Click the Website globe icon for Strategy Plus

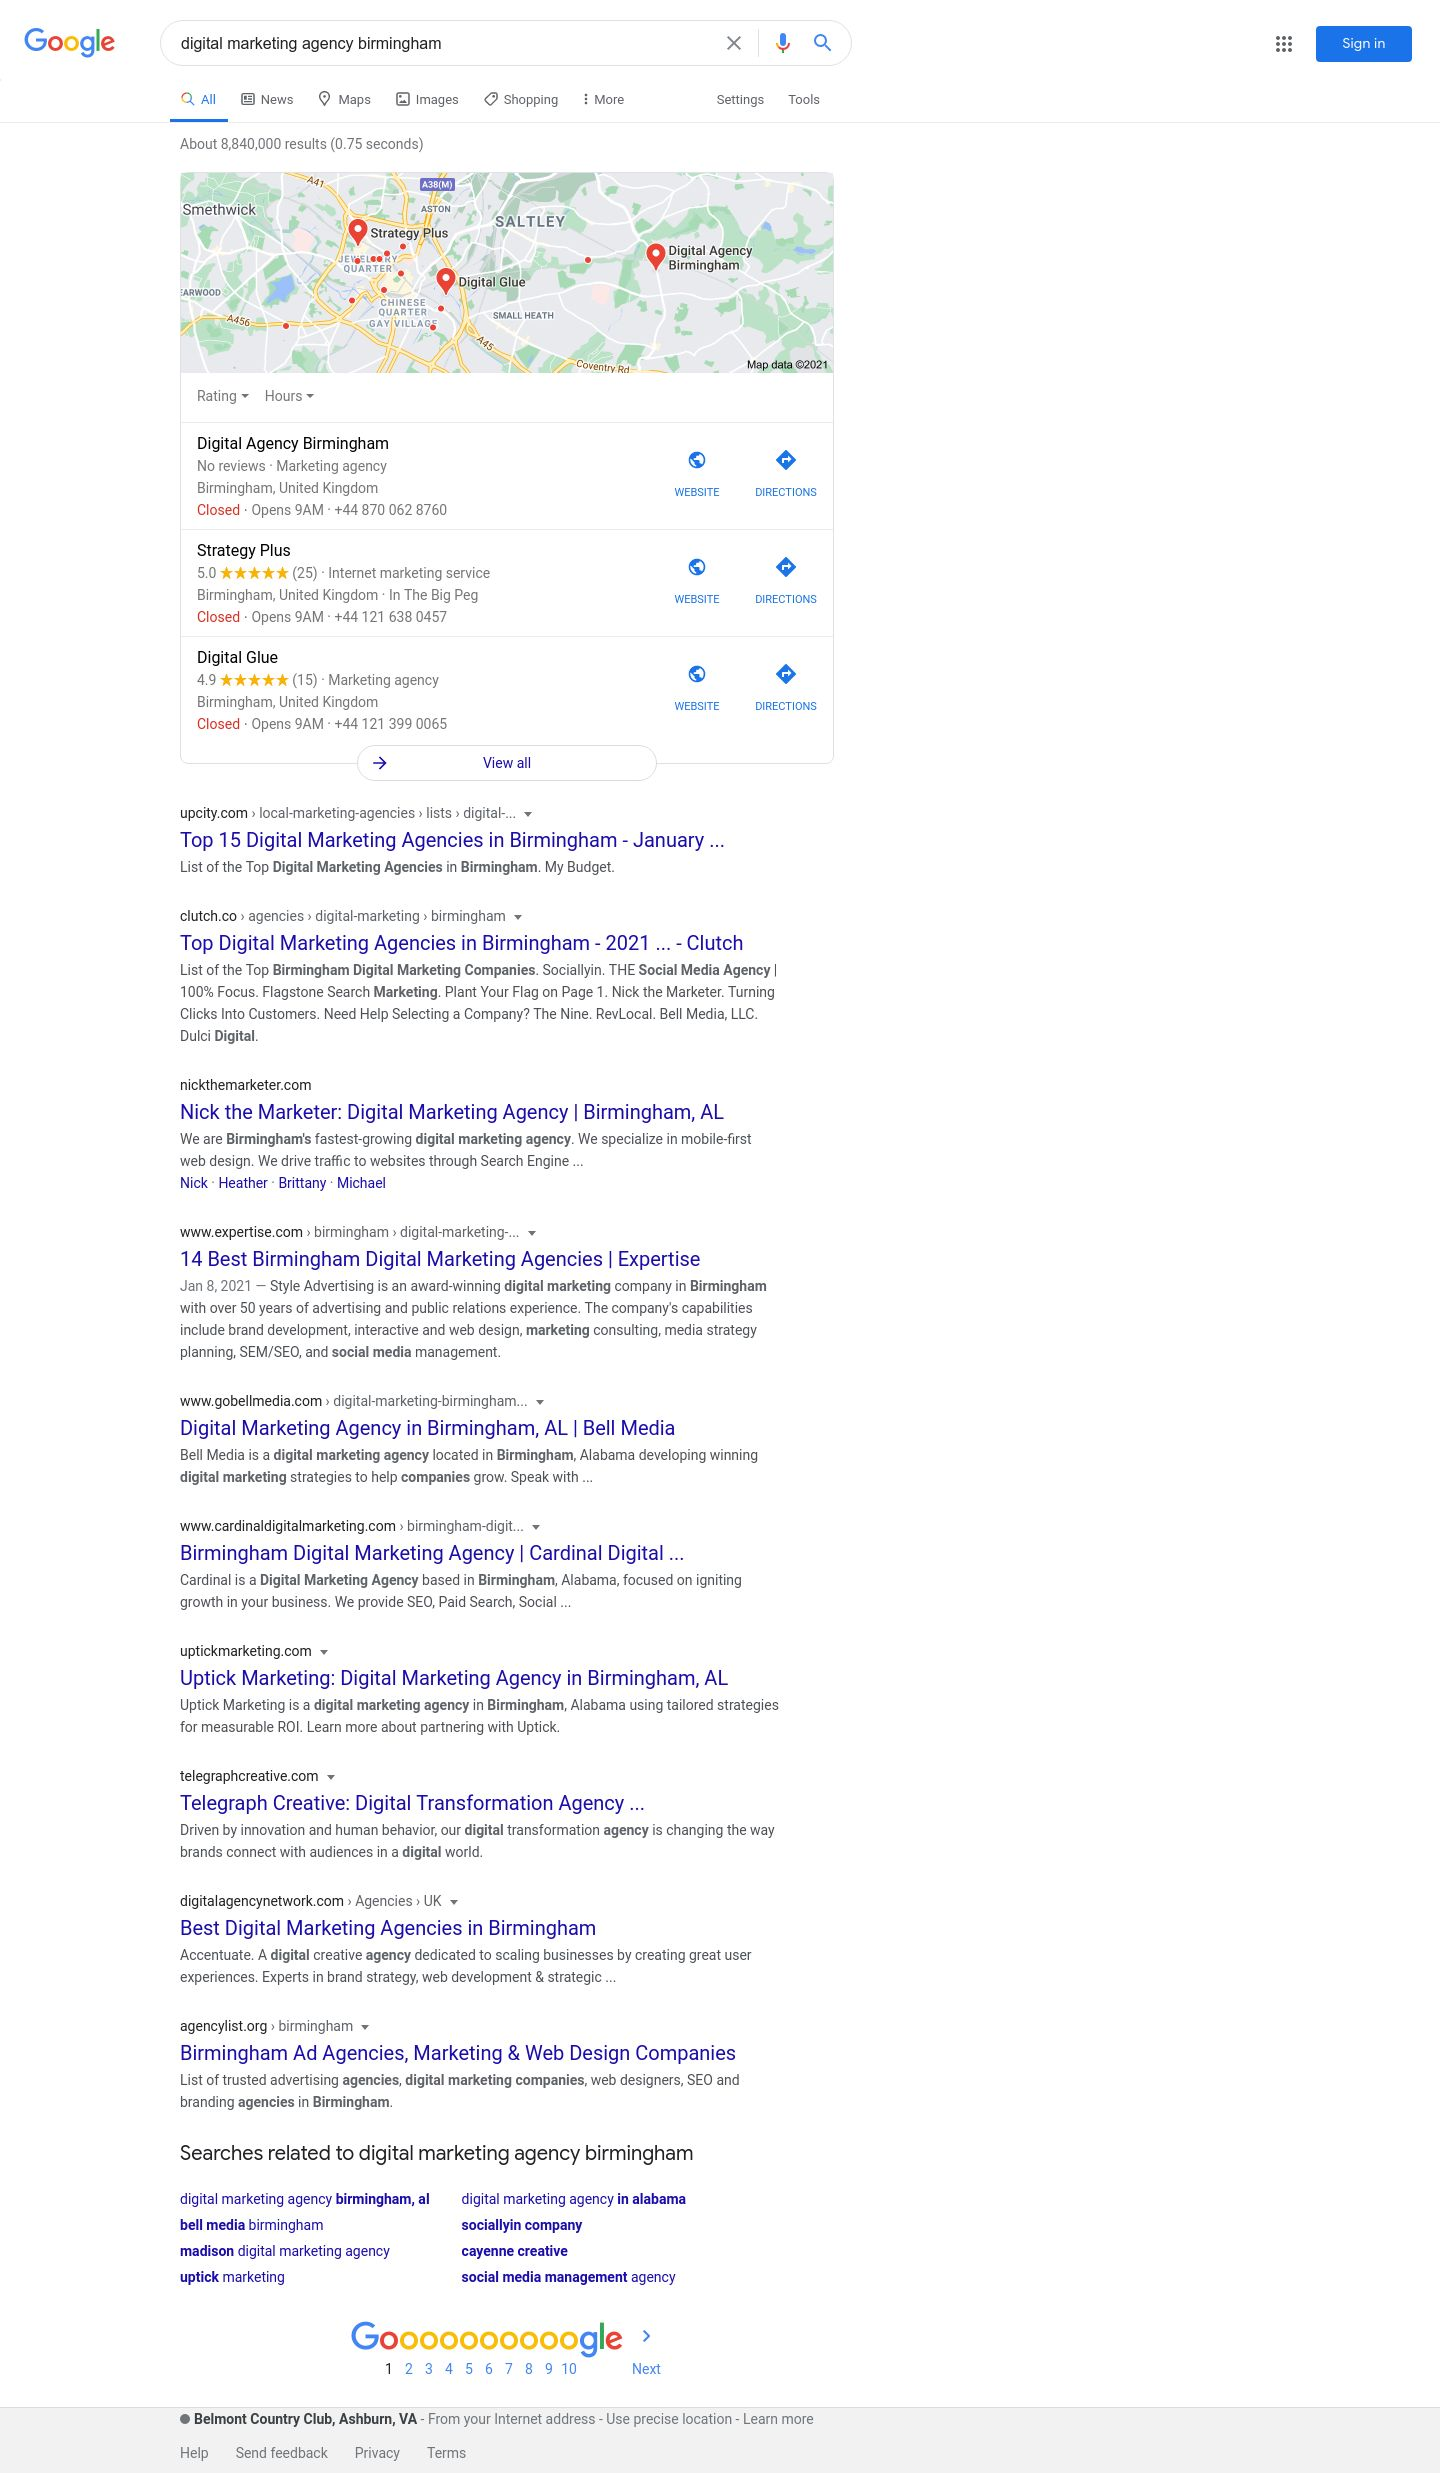coord(697,567)
